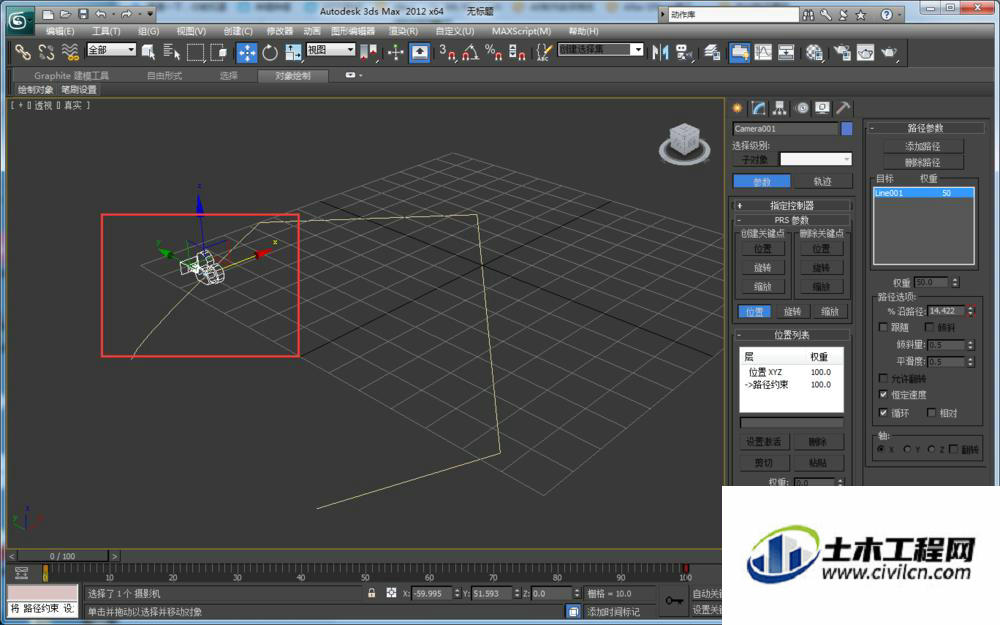
Task: Enable the 相对 checkbox
Action: pos(931,413)
